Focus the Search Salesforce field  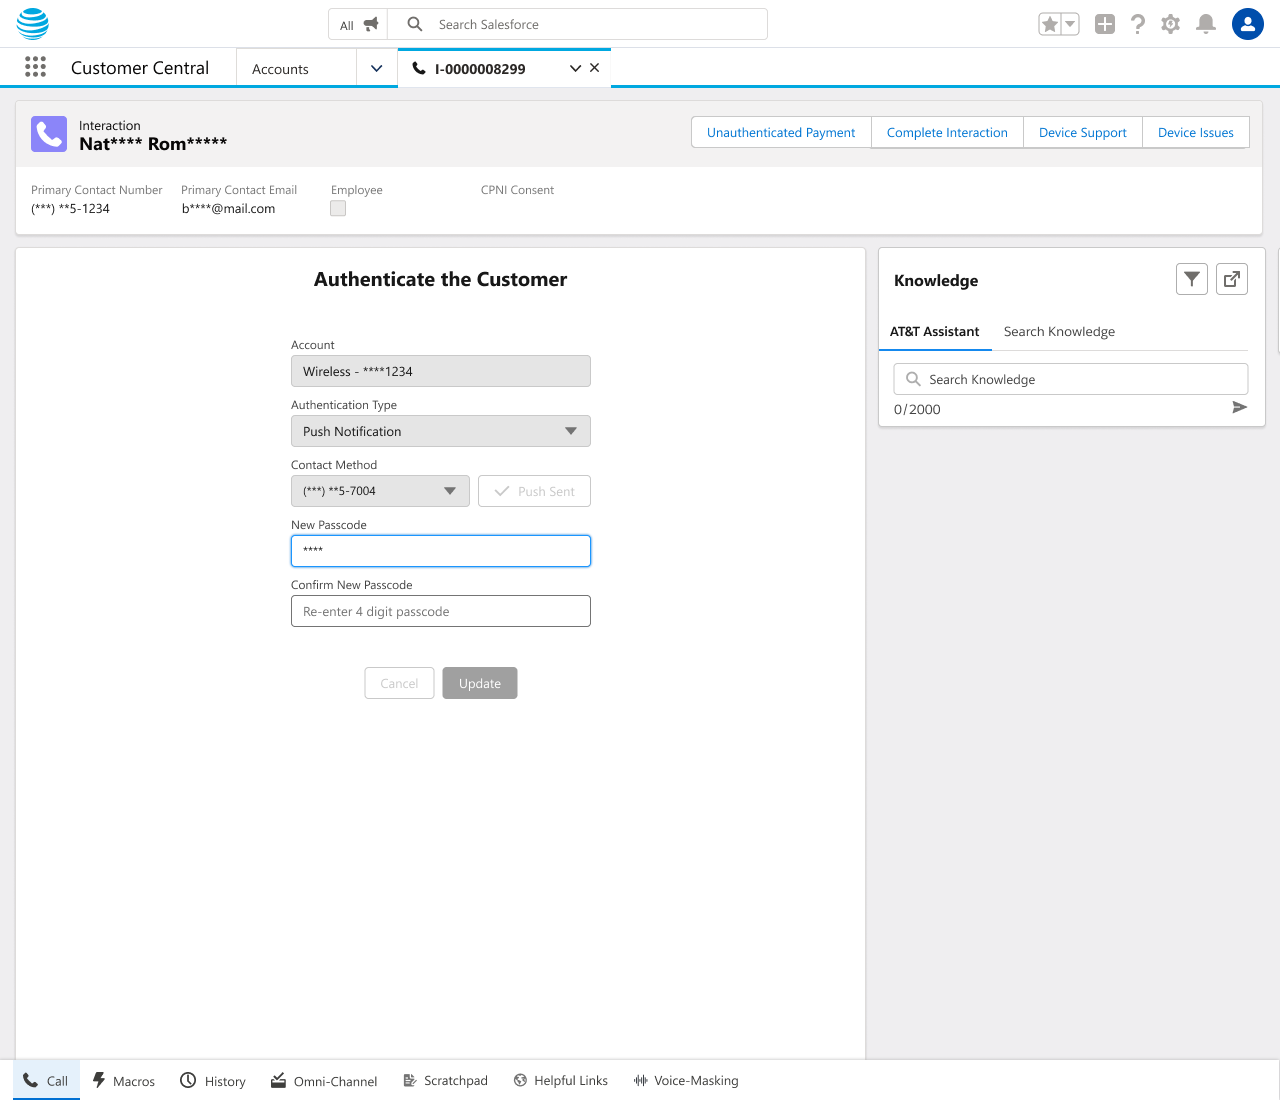[x=578, y=24]
